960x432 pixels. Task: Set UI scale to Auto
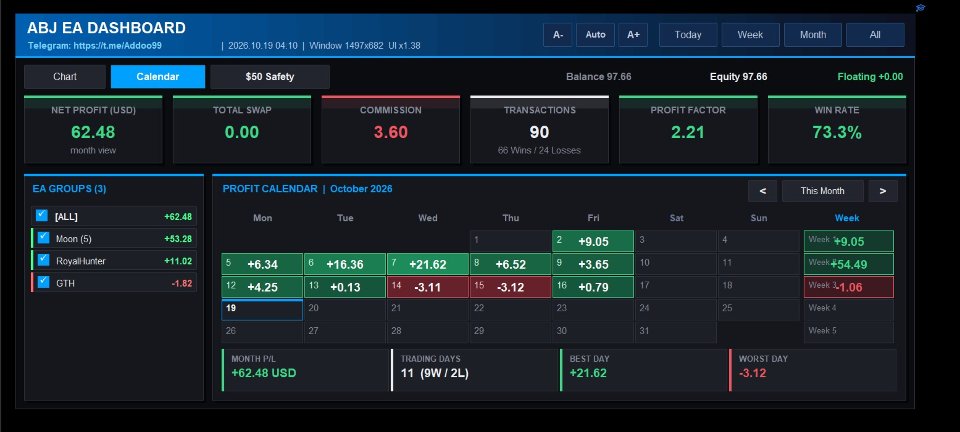click(595, 35)
